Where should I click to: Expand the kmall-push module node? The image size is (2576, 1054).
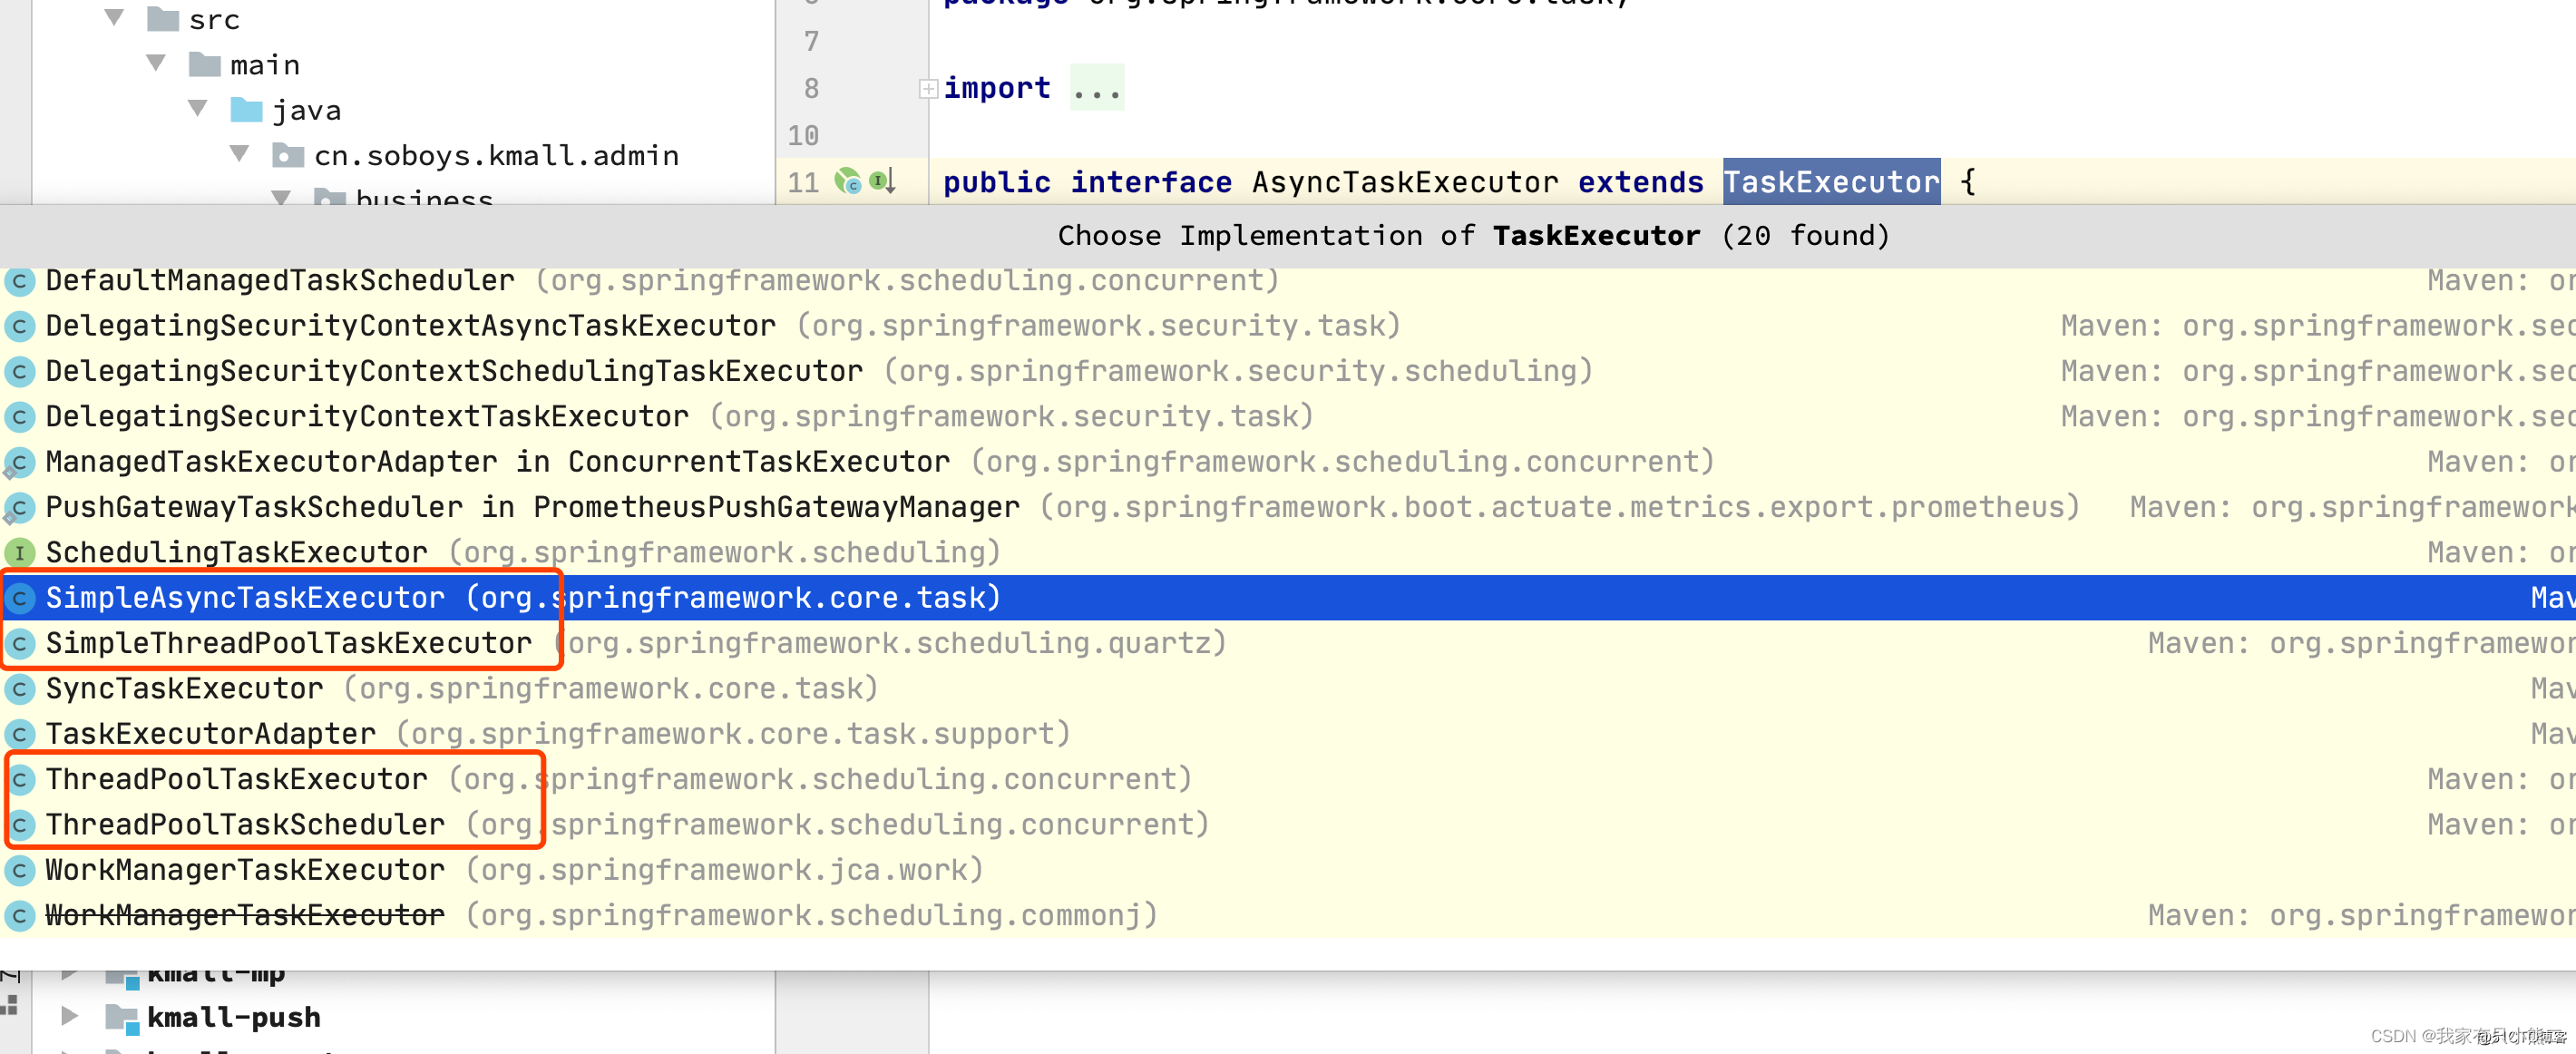click(x=69, y=1016)
